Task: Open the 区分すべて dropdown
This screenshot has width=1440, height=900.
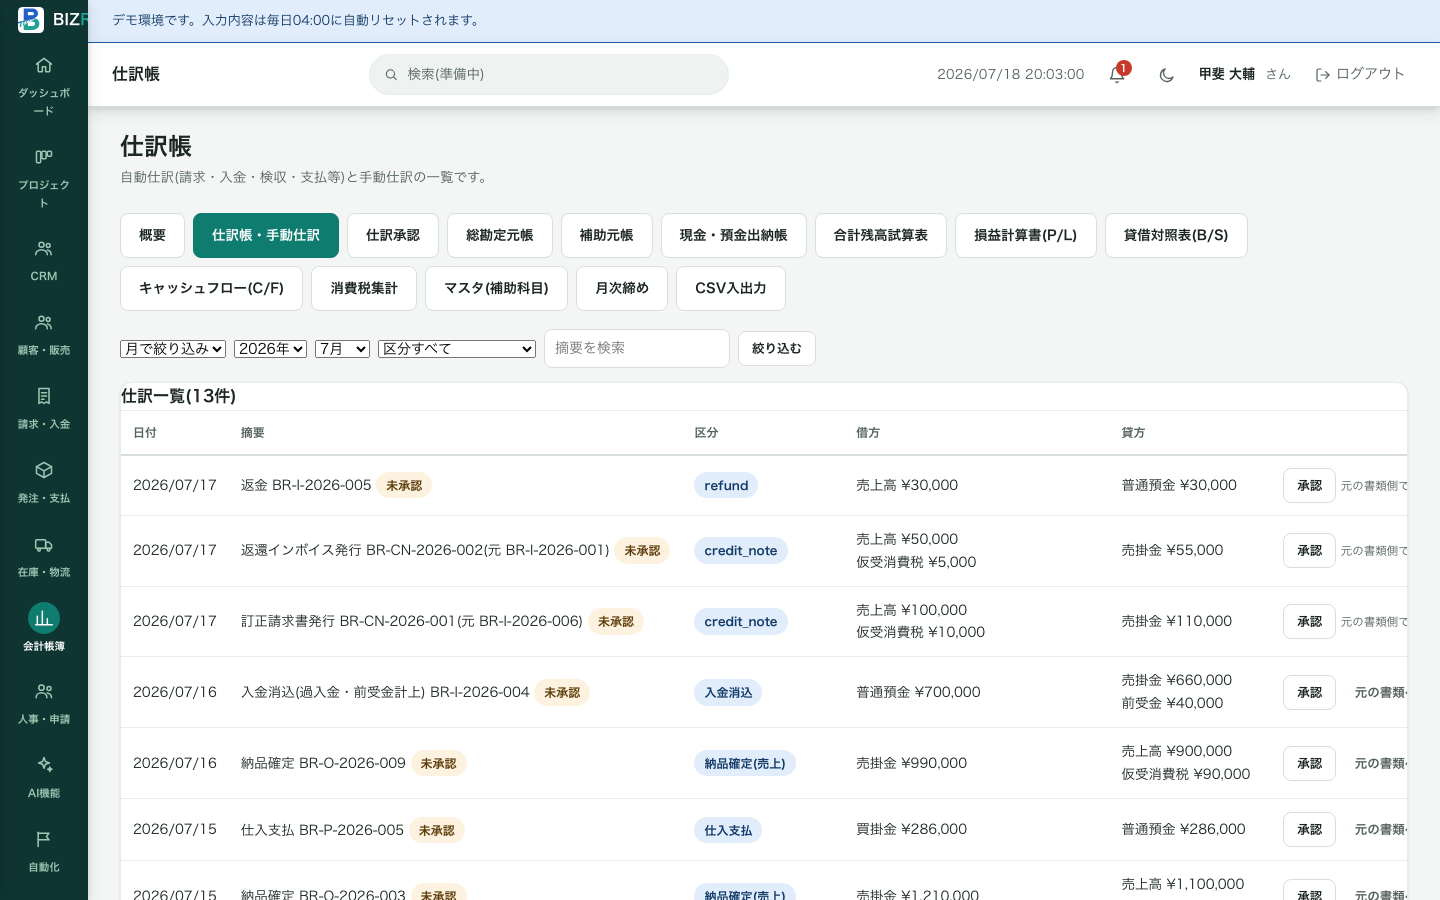Action: pyautogui.click(x=457, y=348)
